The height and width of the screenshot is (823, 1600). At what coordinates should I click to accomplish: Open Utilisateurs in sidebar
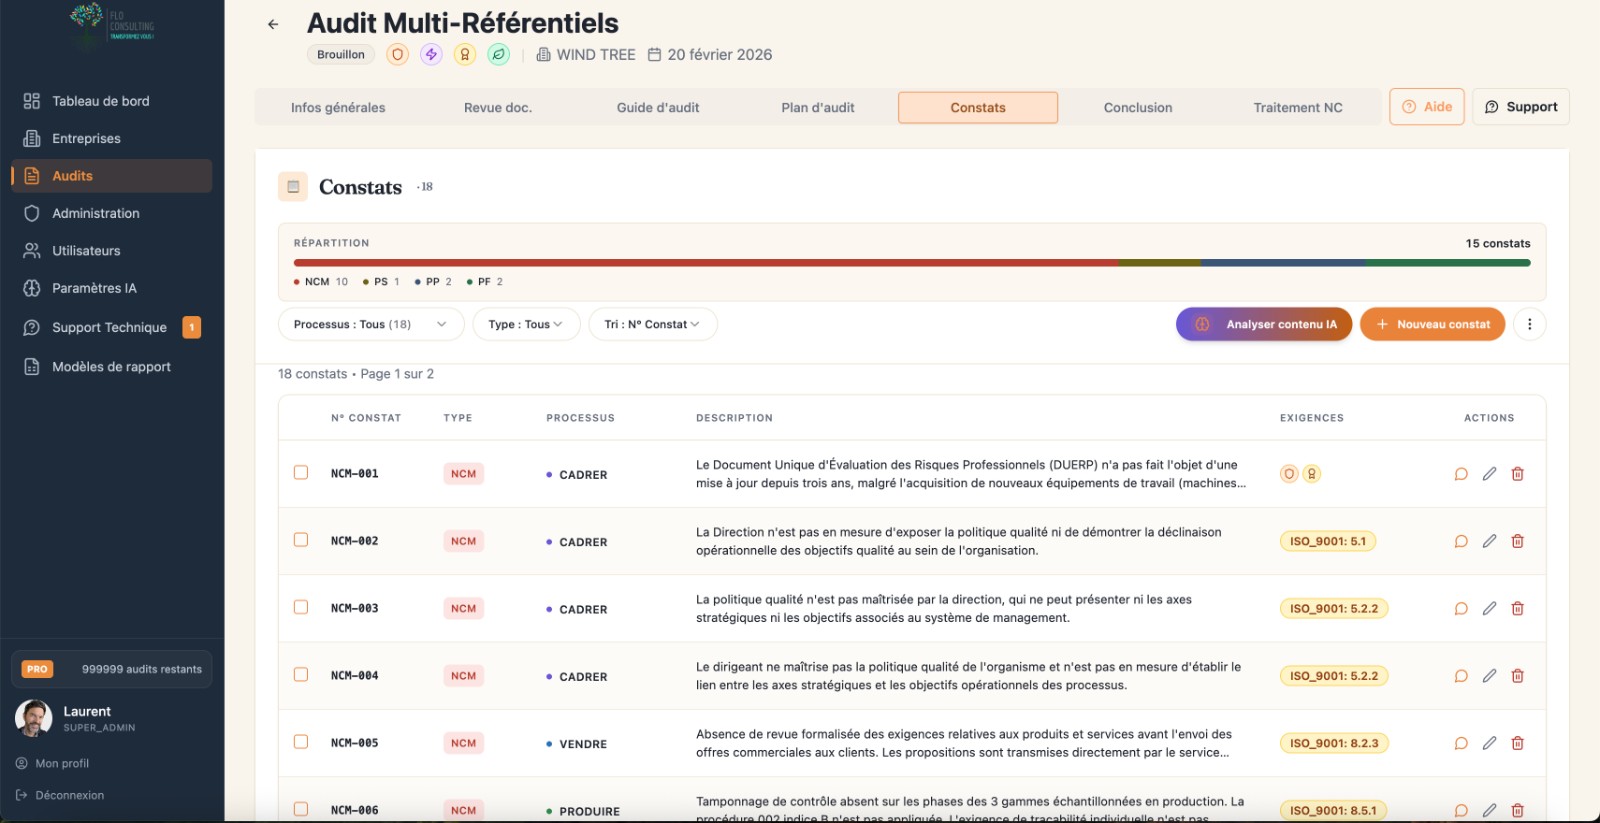pos(112,251)
